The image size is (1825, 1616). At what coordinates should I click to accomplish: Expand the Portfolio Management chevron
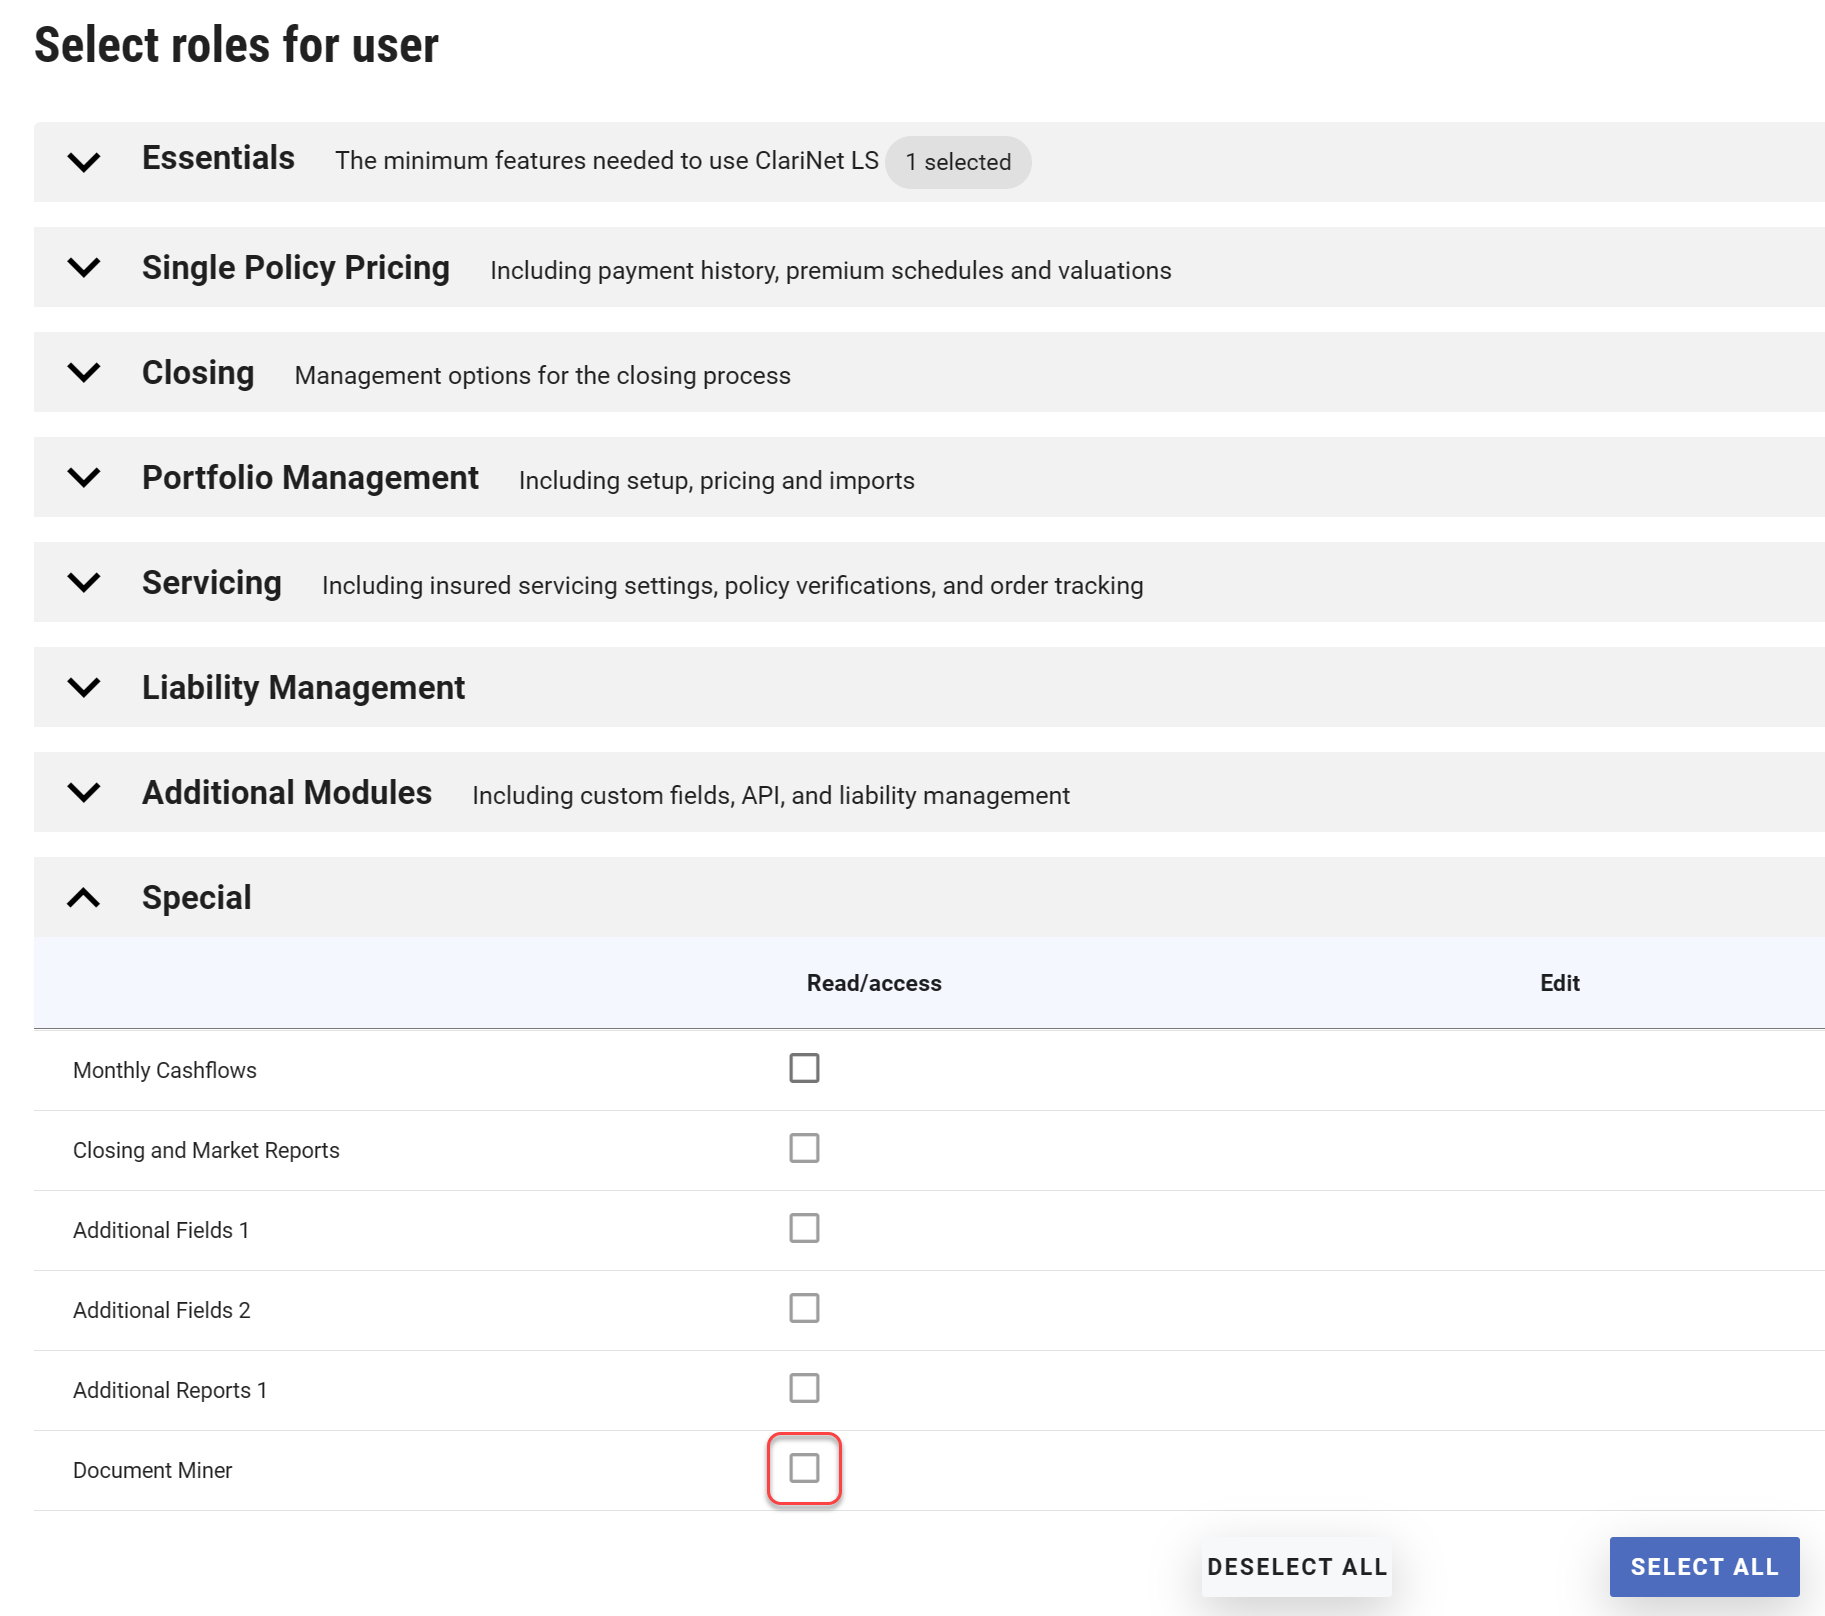[84, 478]
